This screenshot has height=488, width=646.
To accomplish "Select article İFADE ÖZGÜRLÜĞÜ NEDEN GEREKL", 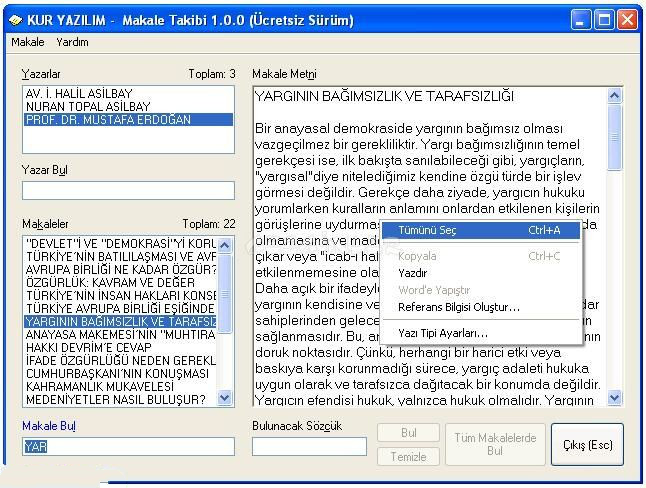I will (120, 361).
